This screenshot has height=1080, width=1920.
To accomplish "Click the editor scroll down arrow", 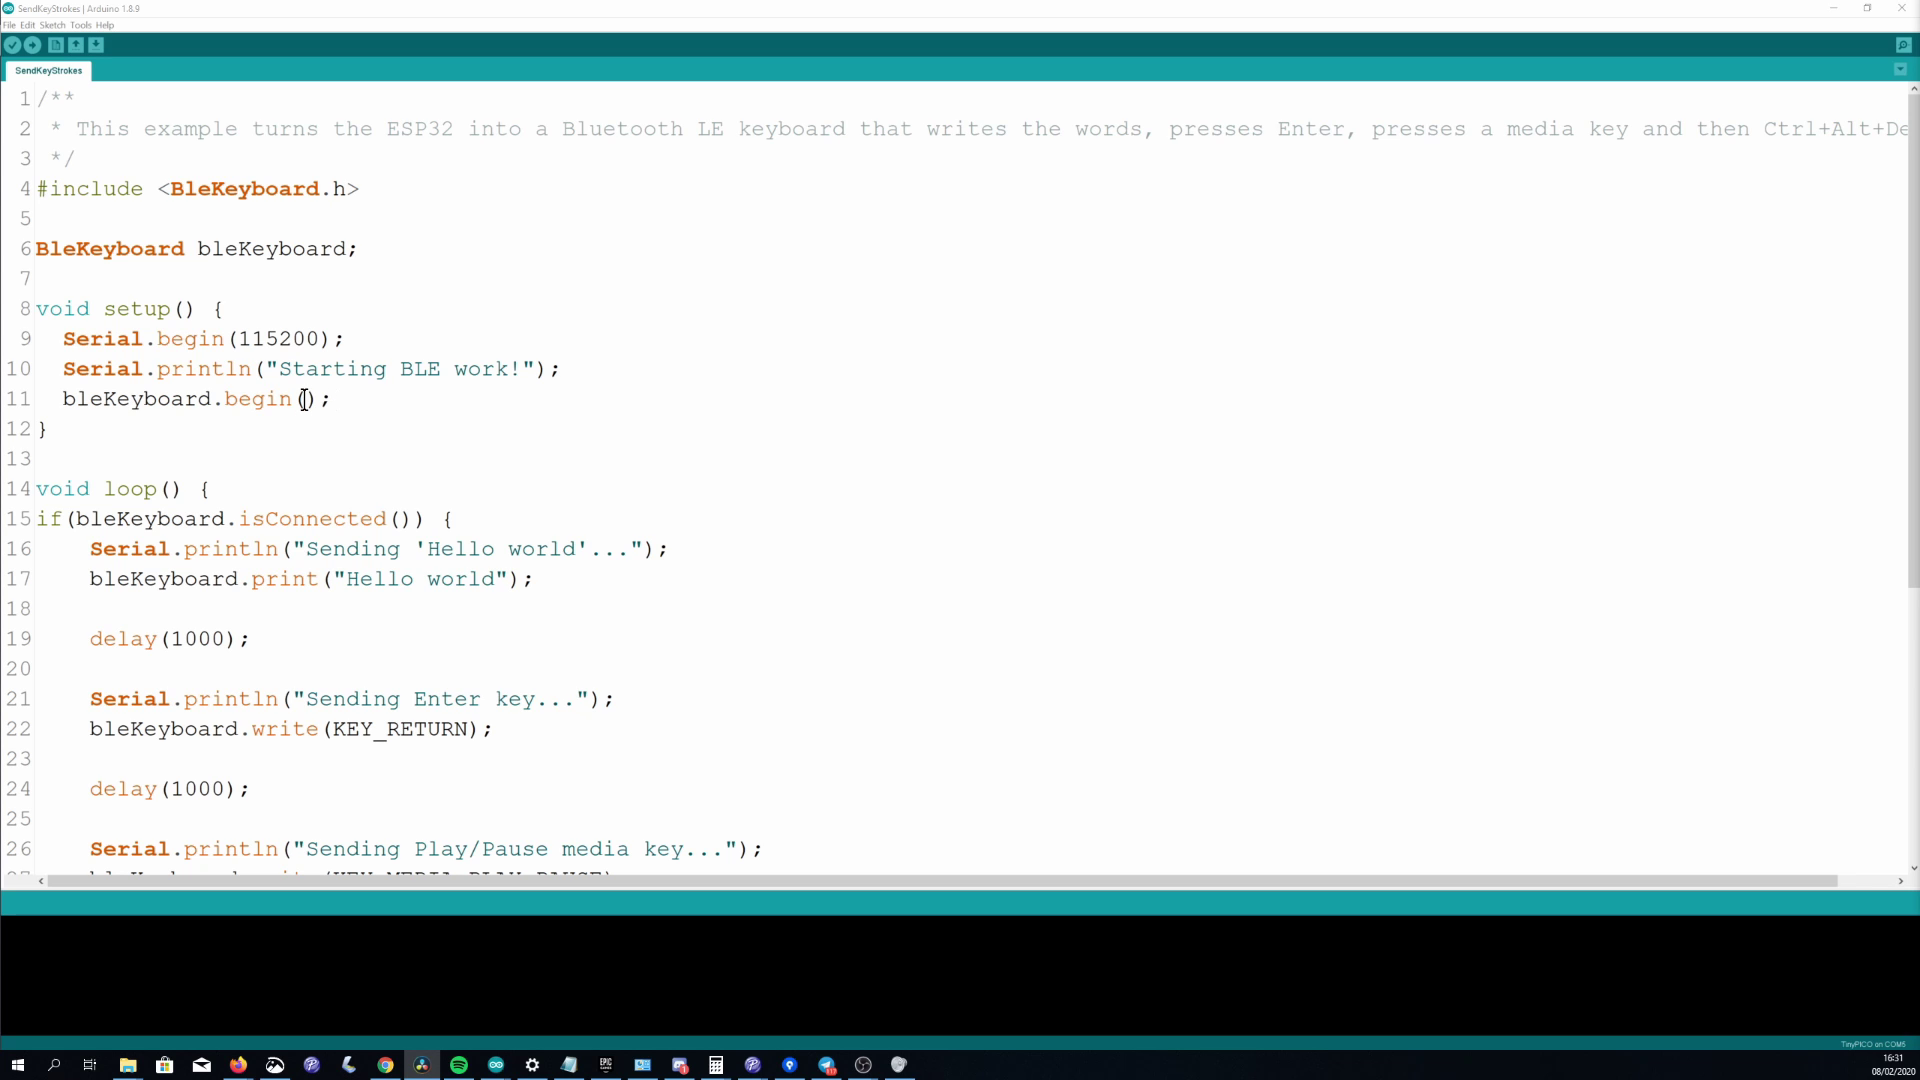I will click(1913, 868).
